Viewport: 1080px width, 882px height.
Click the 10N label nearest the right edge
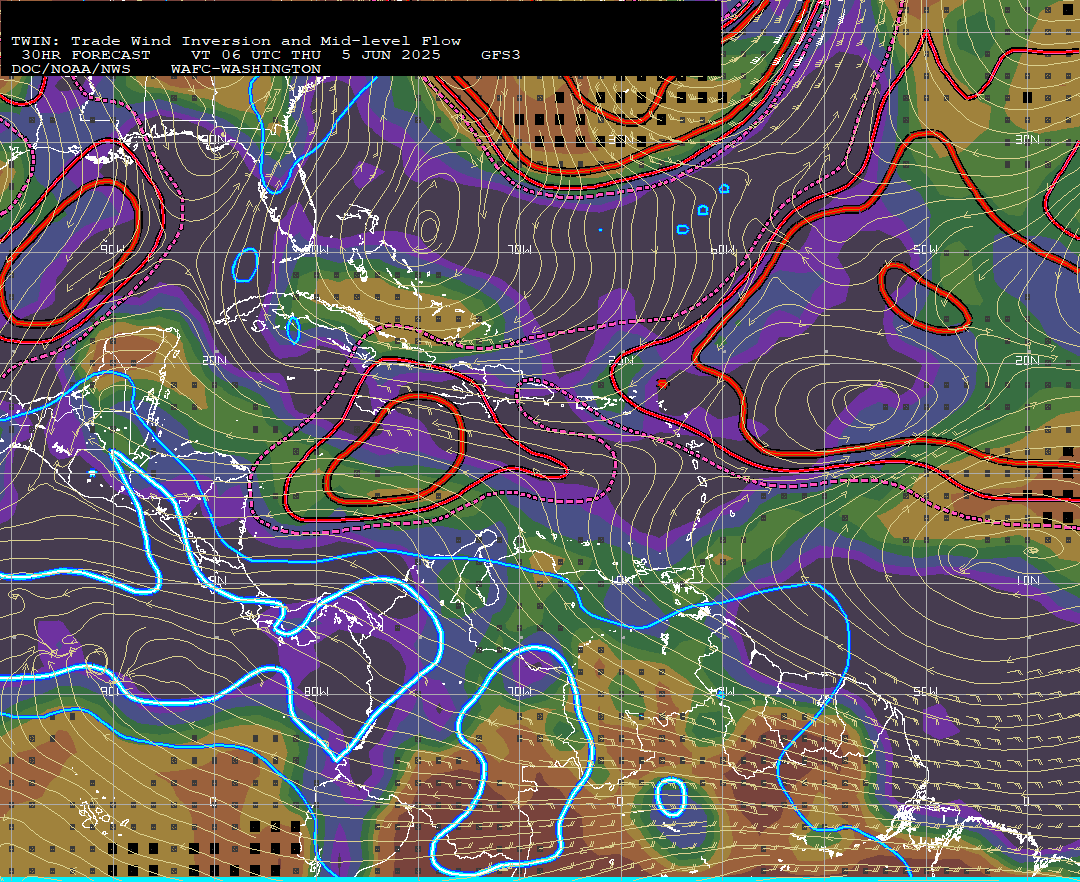coord(1027,580)
